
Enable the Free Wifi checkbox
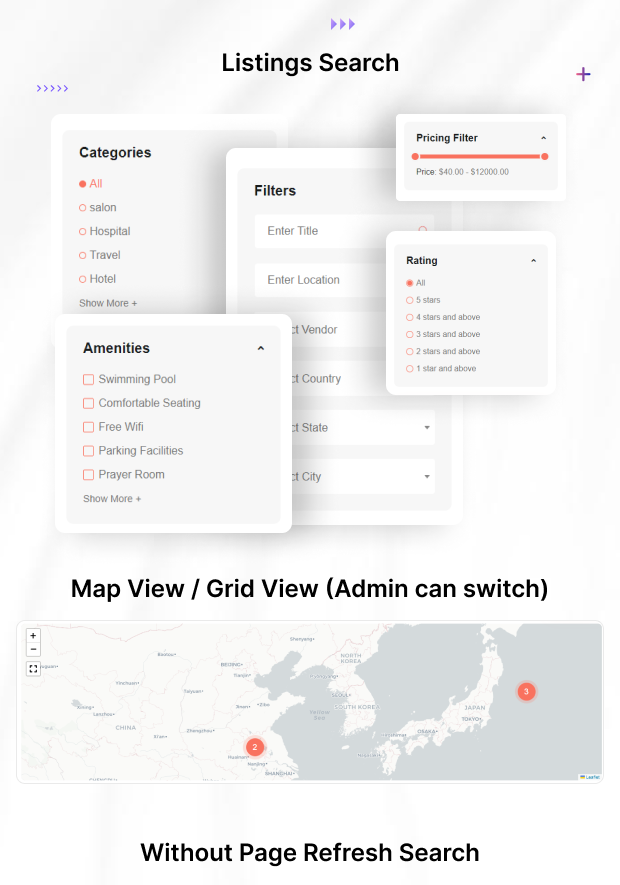(88, 427)
